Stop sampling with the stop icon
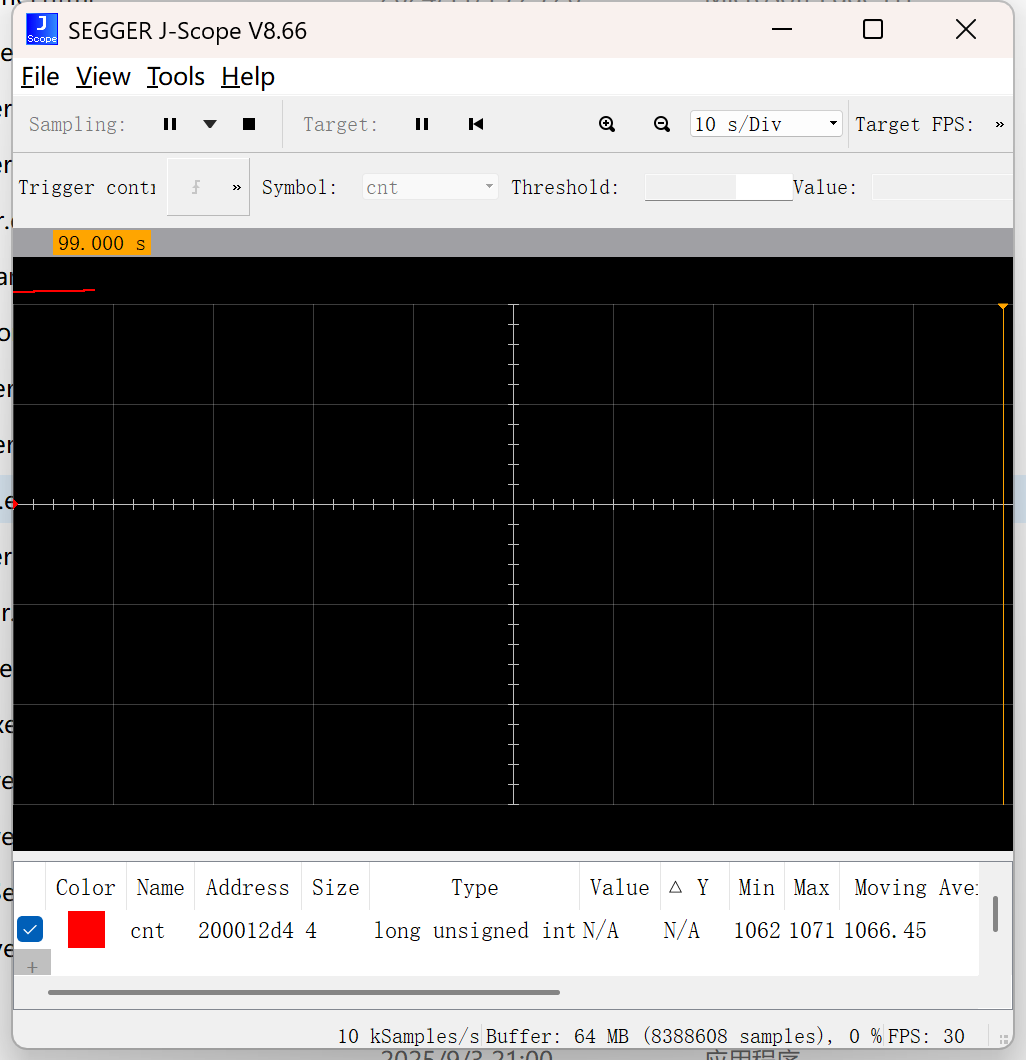 click(x=249, y=124)
